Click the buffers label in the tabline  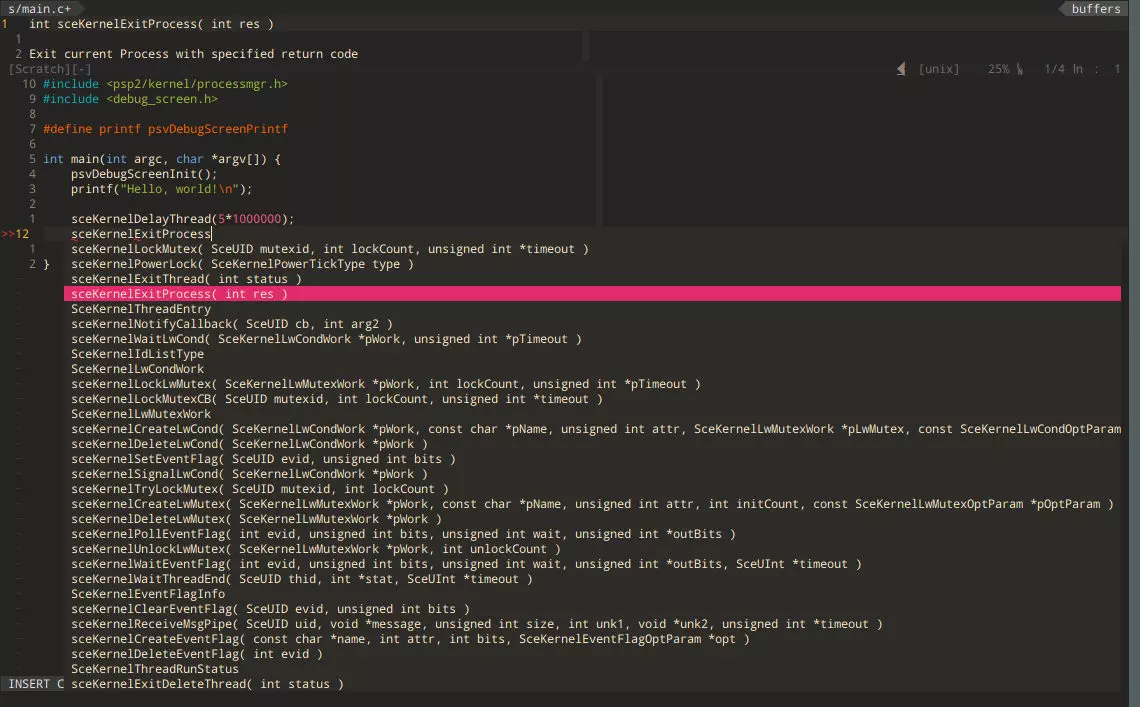click(x=1096, y=9)
